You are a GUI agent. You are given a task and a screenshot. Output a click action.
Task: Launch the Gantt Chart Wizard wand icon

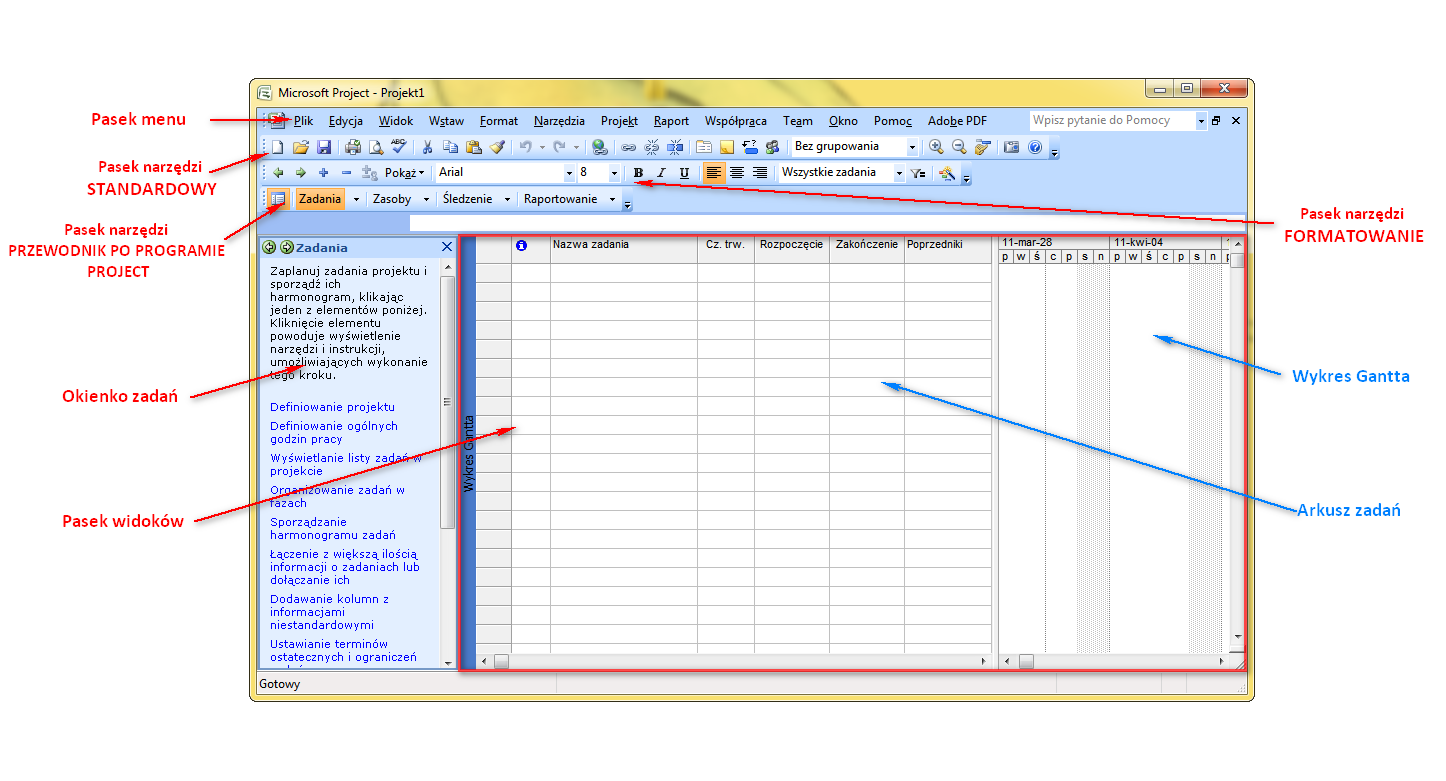[x=946, y=172]
